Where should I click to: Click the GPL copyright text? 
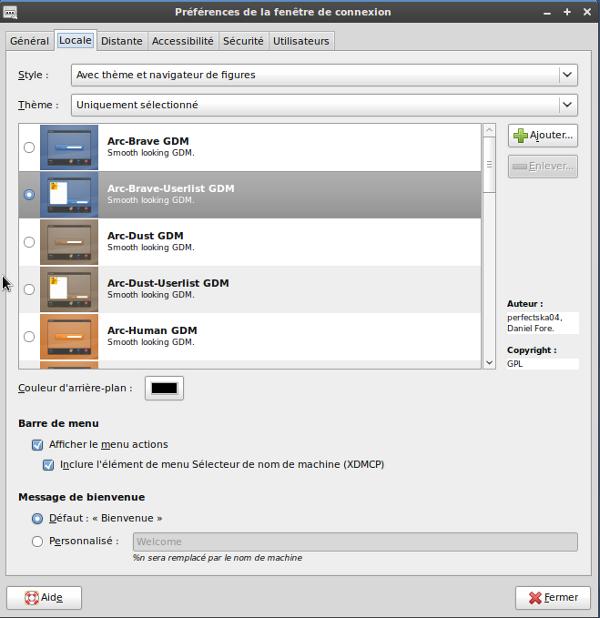click(515, 364)
